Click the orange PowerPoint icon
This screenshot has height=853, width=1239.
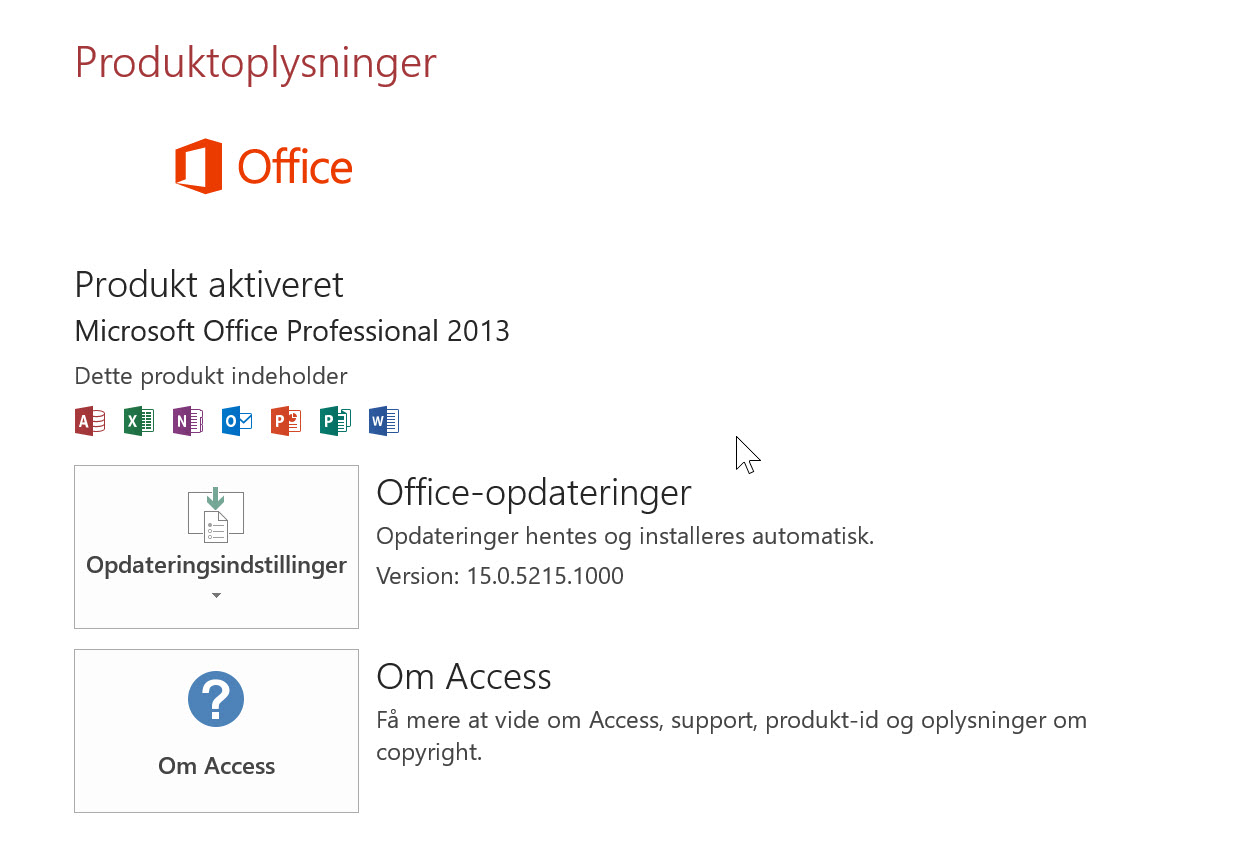click(x=286, y=421)
